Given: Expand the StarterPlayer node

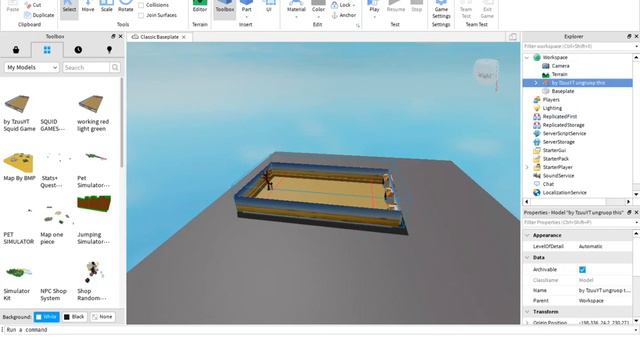Looking at the screenshot, I should (527, 167).
